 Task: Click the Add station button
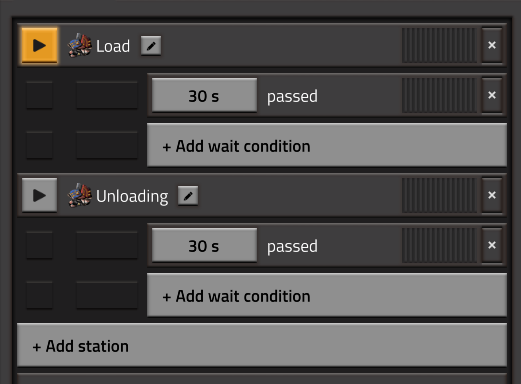tap(262, 345)
